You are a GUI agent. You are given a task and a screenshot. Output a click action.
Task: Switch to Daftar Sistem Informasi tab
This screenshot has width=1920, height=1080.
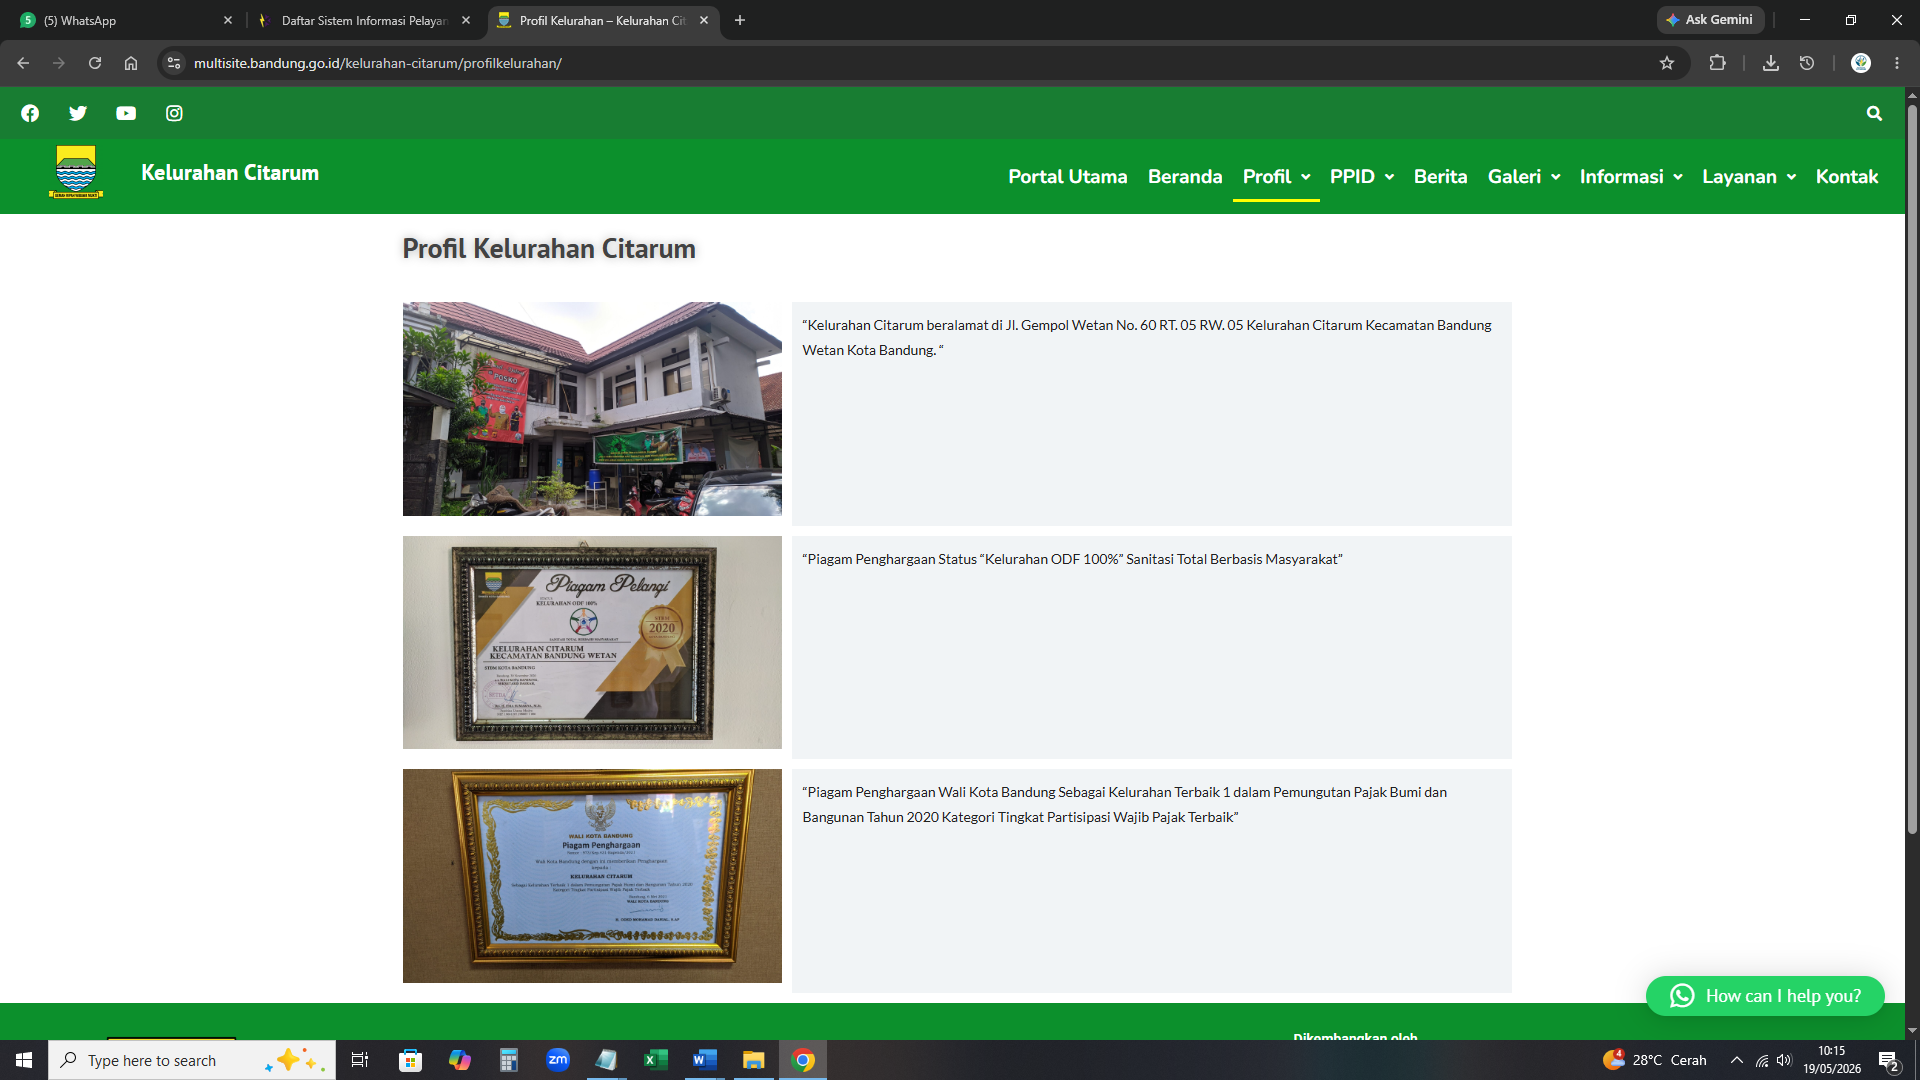365,20
